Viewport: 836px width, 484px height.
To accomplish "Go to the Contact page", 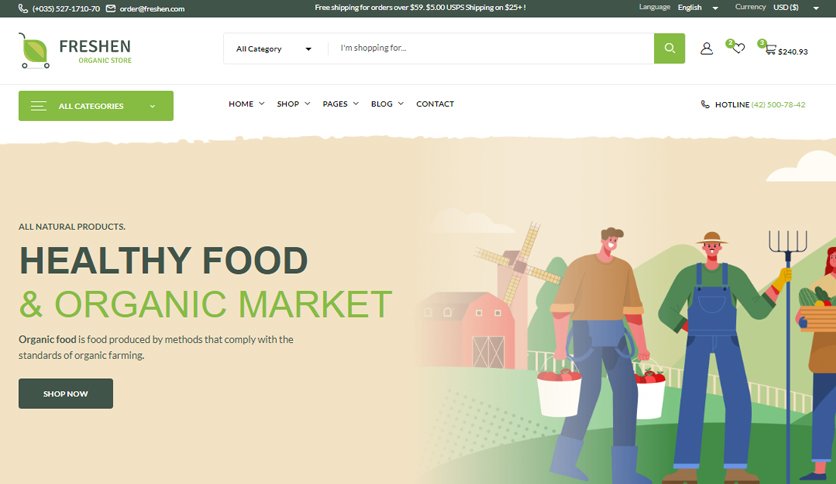I will click(x=435, y=104).
